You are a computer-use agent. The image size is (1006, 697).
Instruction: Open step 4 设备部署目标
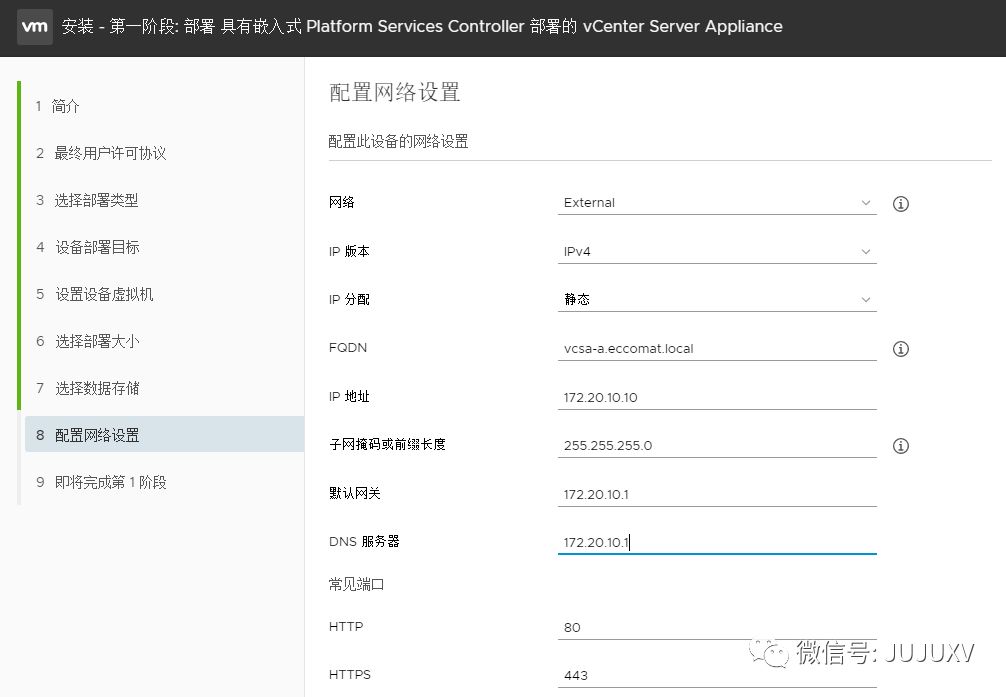(x=96, y=247)
